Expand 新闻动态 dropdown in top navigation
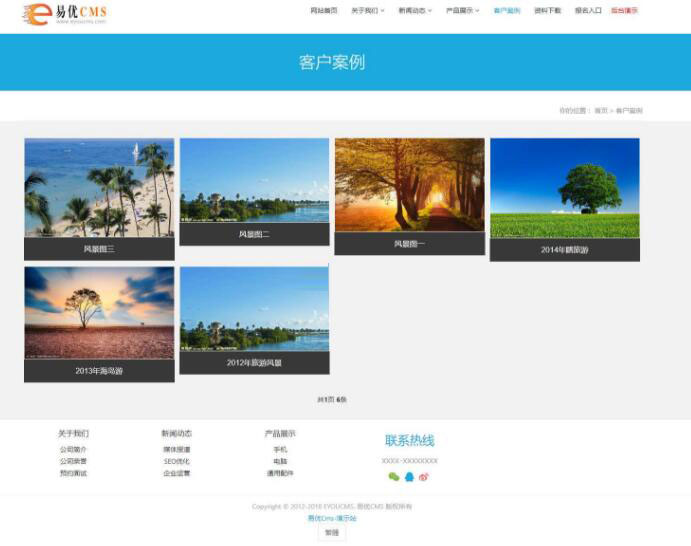 (x=415, y=11)
